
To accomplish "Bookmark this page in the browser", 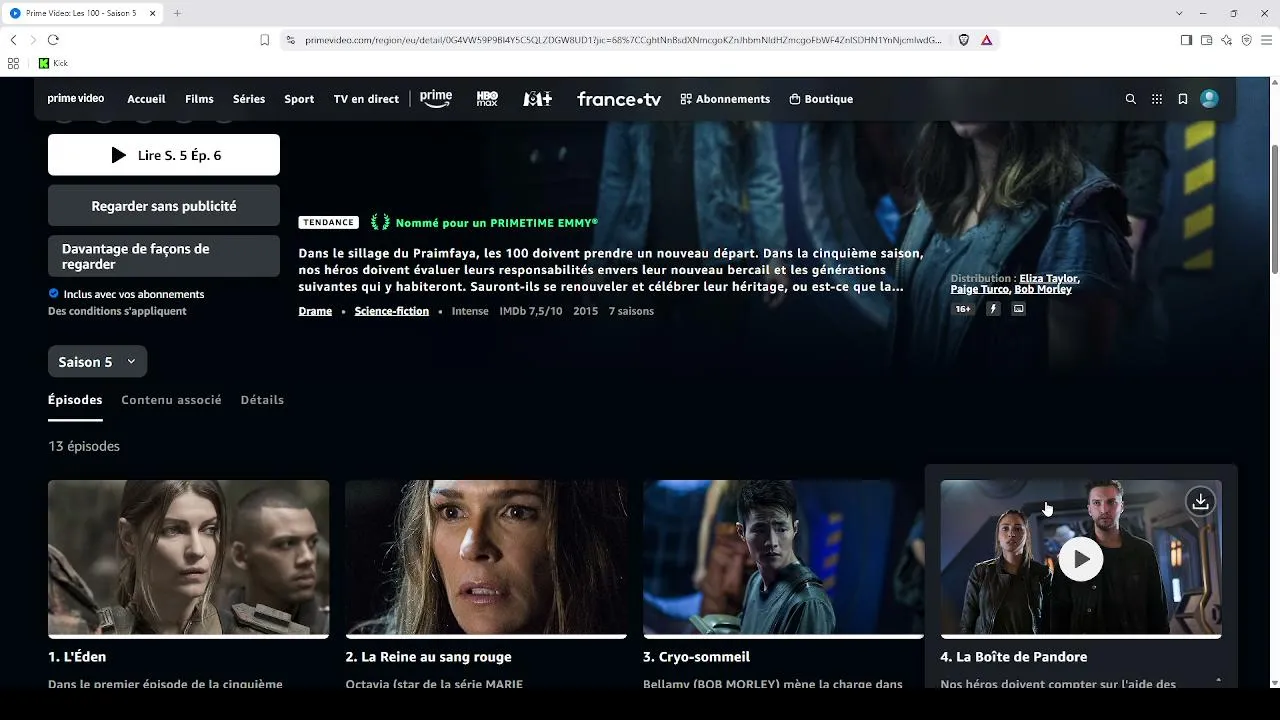I will click(264, 40).
